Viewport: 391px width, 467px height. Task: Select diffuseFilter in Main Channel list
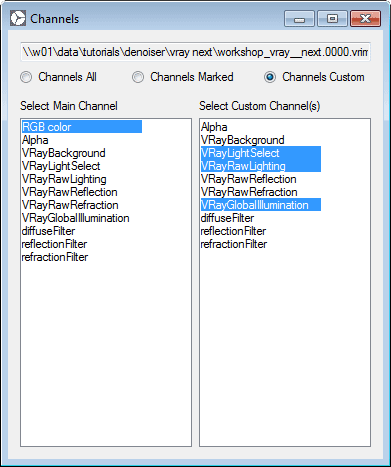[x=48, y=231]
